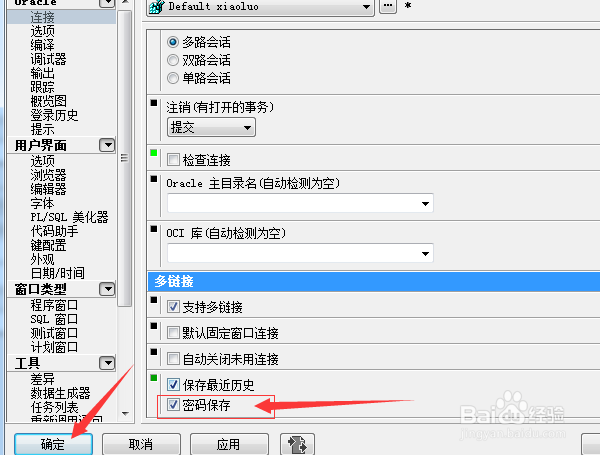Open the 提交 logoff action dropdown
This screenshot has width=600, height=455.
(x=211, y=127)
